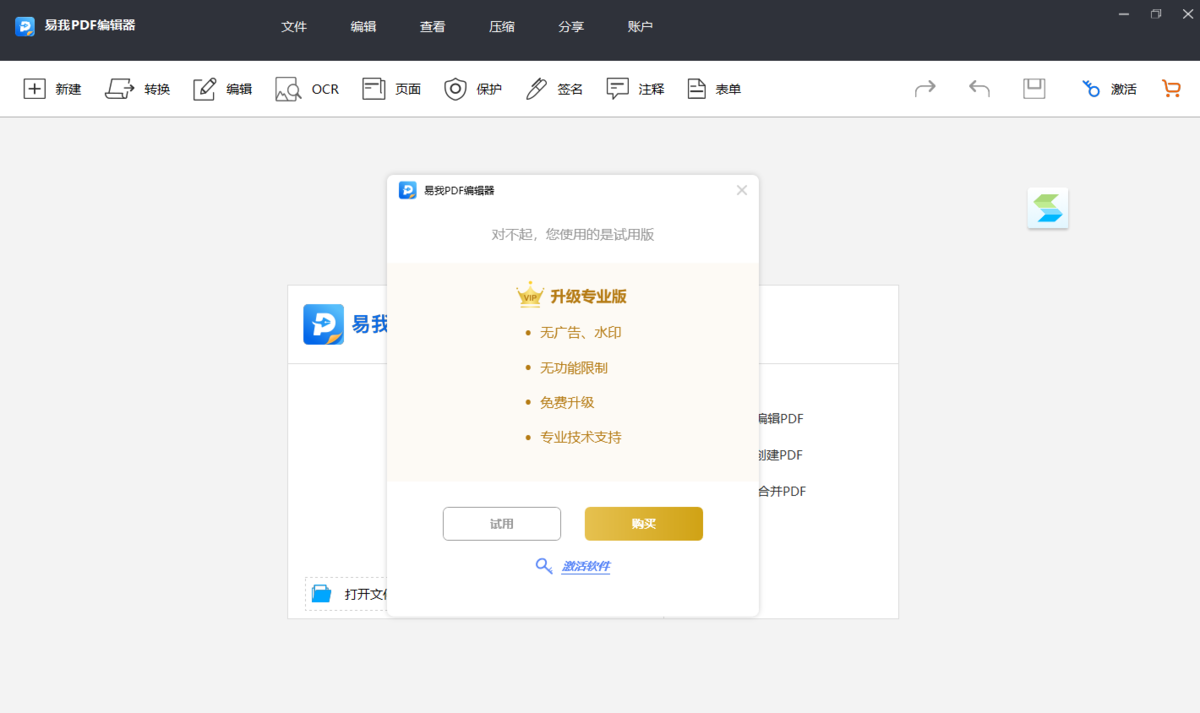Open the 编辑 edit tool in the toolbar

(222, 88)
